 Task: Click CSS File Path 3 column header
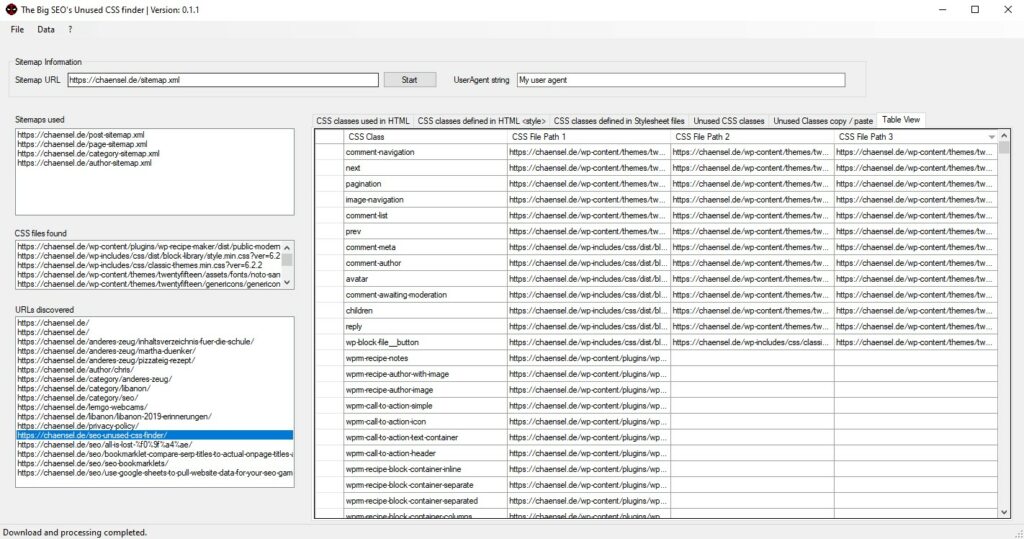click(915, 137)
